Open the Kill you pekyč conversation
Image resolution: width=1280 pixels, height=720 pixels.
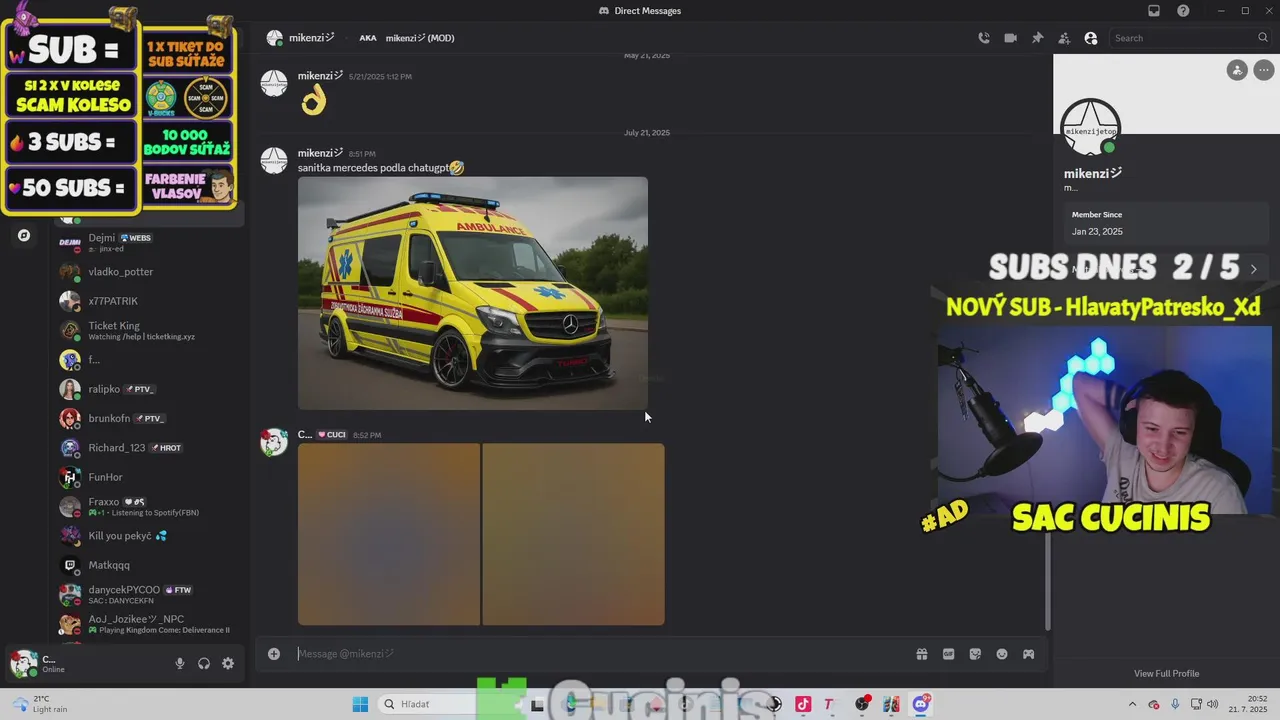tap(147, 536)
